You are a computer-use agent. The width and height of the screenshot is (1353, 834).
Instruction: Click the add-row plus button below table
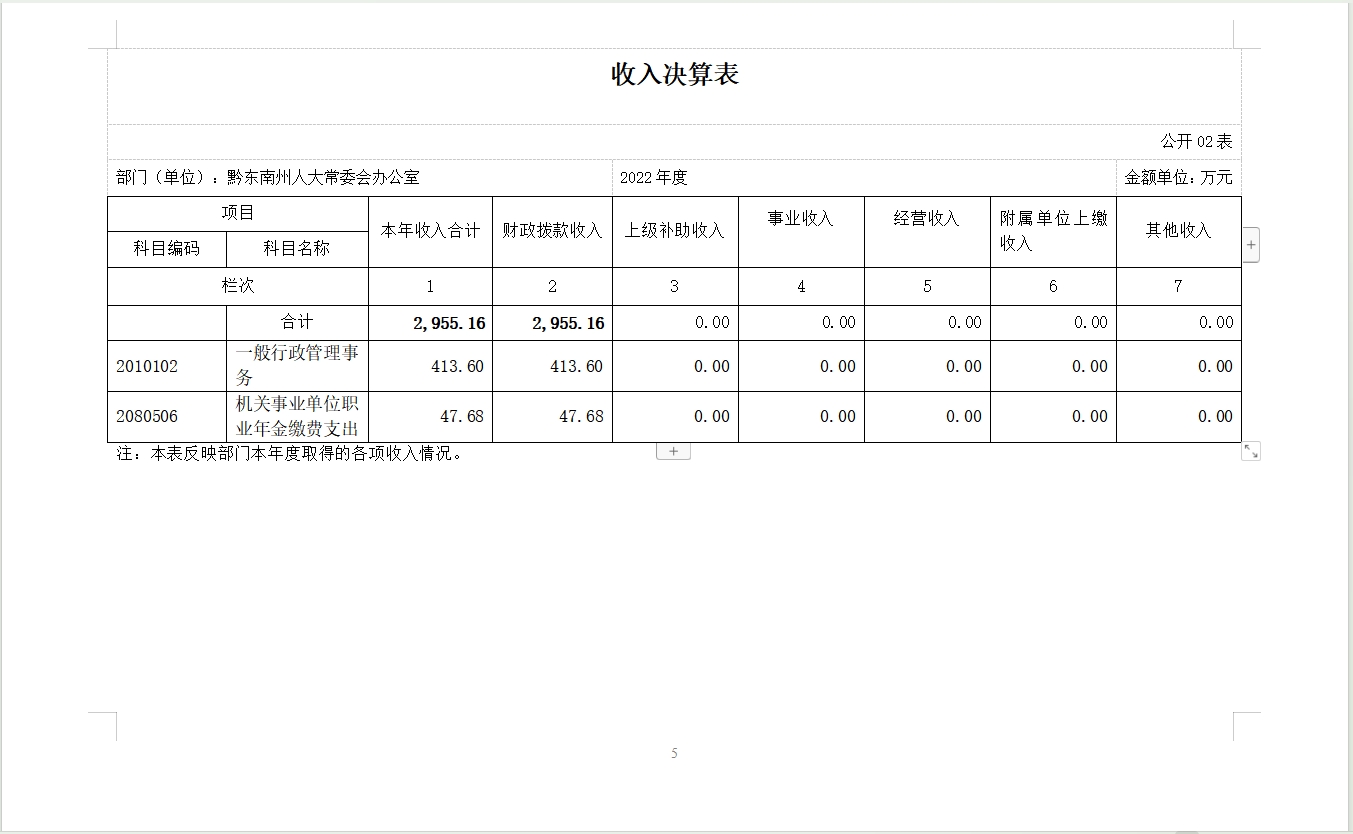673,451
